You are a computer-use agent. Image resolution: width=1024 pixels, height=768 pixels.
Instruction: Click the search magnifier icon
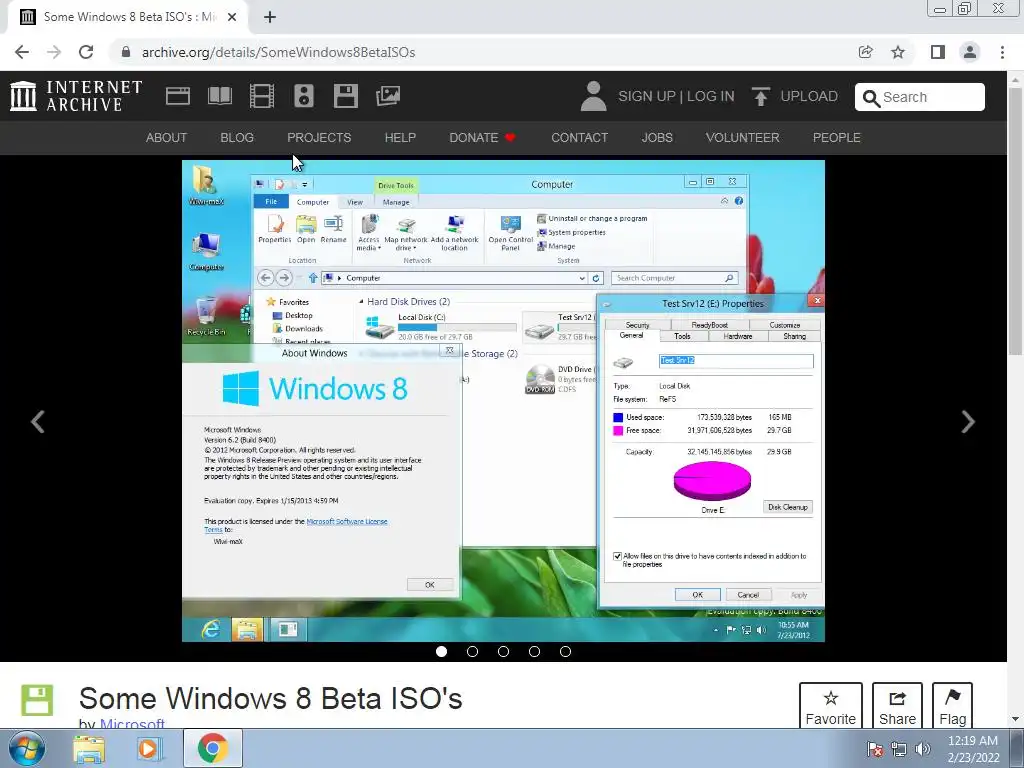coord(871,98)
